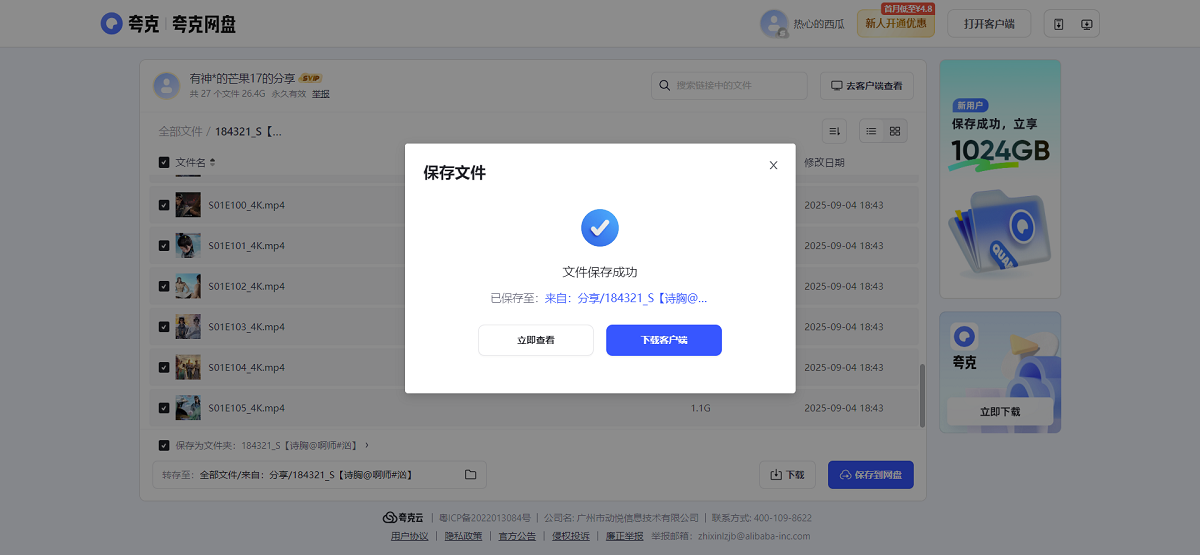Click the mobile download icon in header

pyautogui.click(x=1059, y=24)
